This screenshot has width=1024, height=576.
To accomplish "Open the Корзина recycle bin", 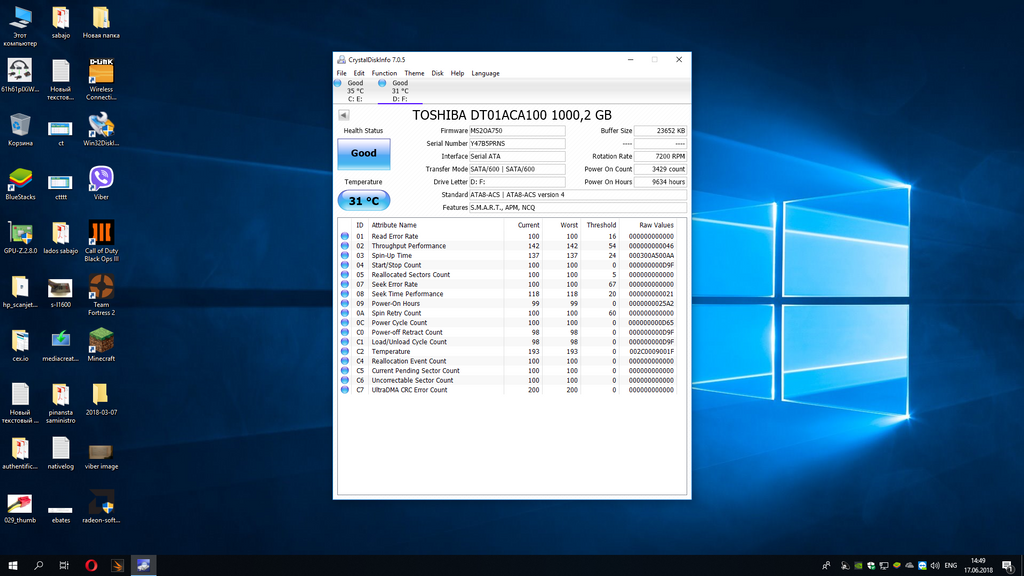I will (x=20, y=129).
